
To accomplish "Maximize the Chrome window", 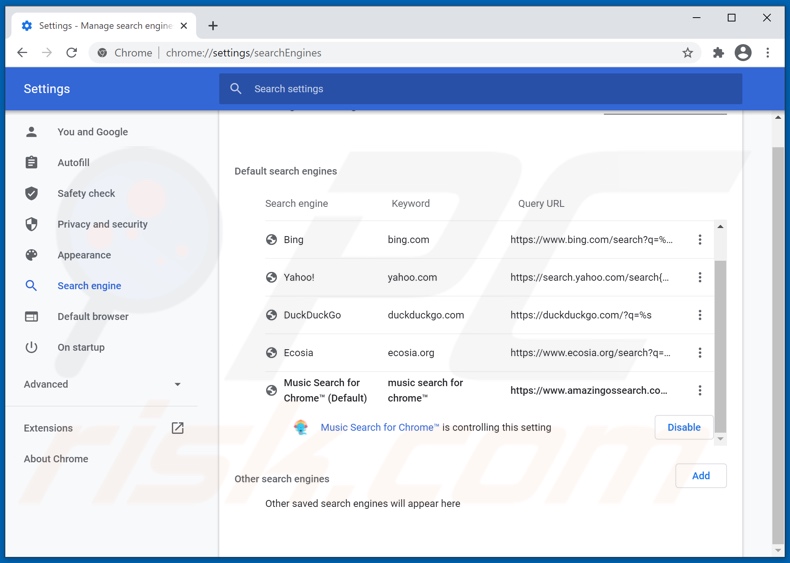I will (731, 18).
